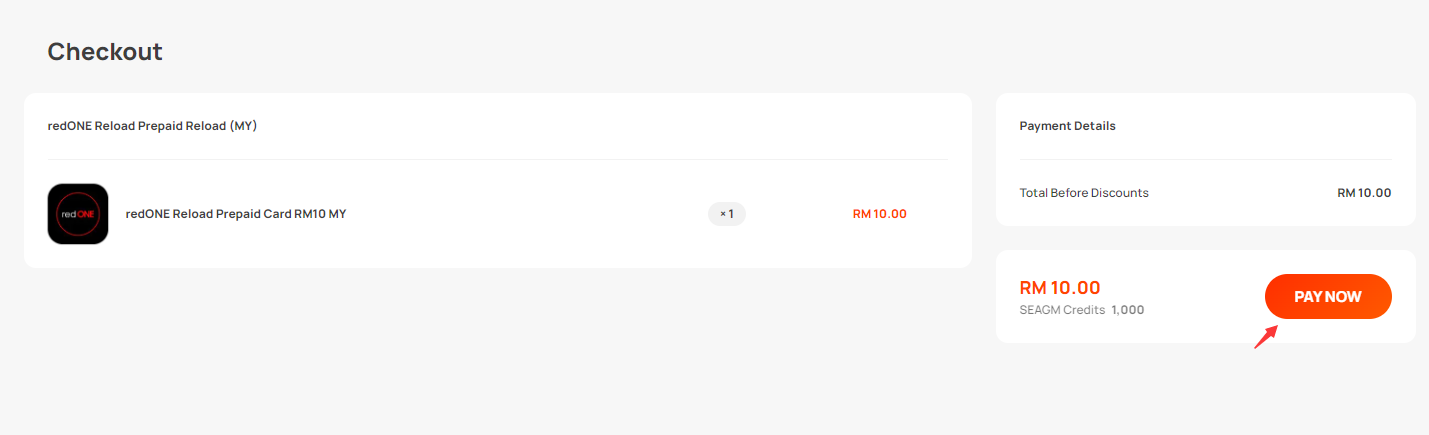Click the Payment Details heading
1429x435 pixels.
click(x=1068, y=126)
